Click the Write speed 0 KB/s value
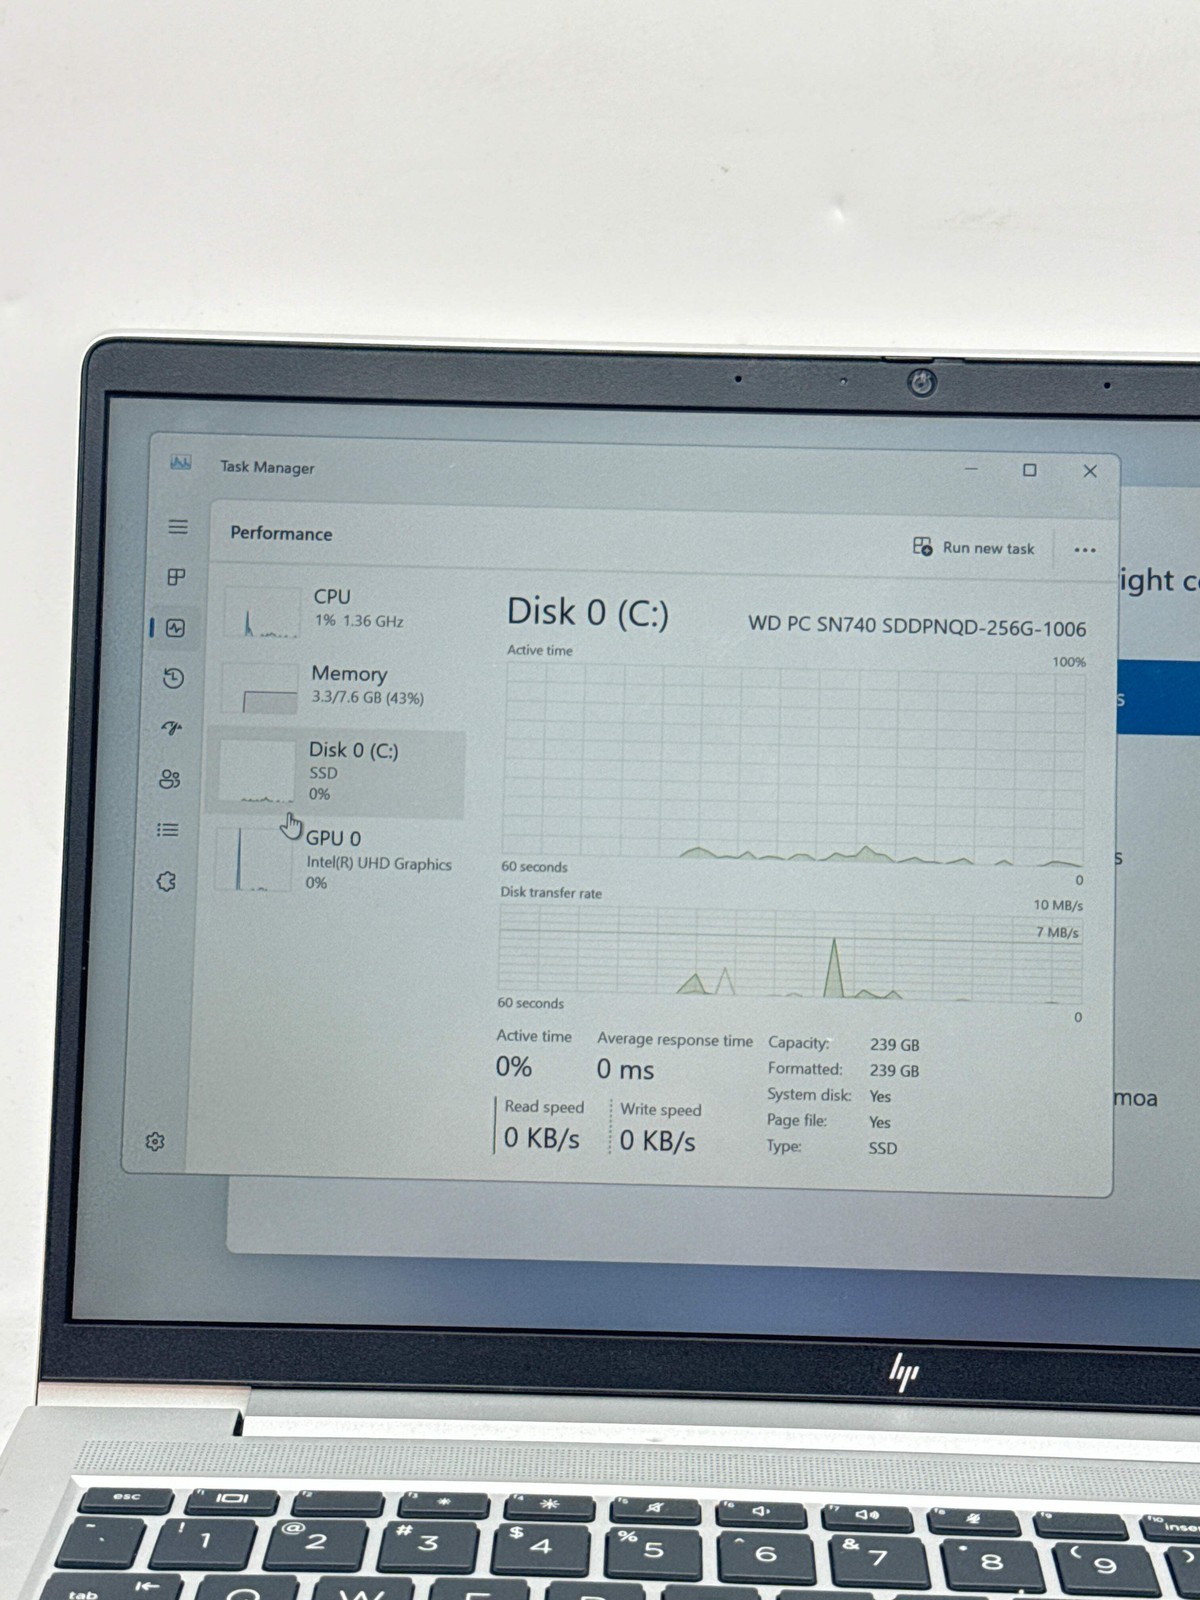The height and width of the screenshot is (1600, 1200). 657,1141
